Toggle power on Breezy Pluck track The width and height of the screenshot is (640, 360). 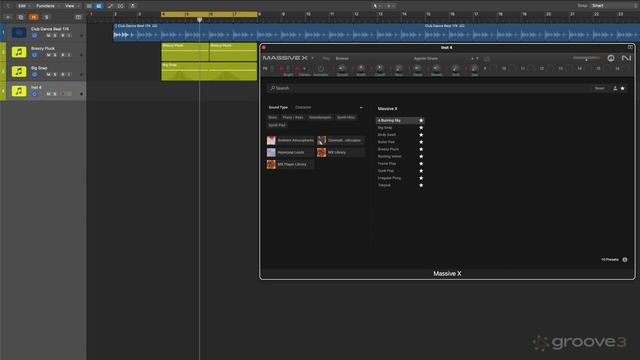click(x=34, y=55)
